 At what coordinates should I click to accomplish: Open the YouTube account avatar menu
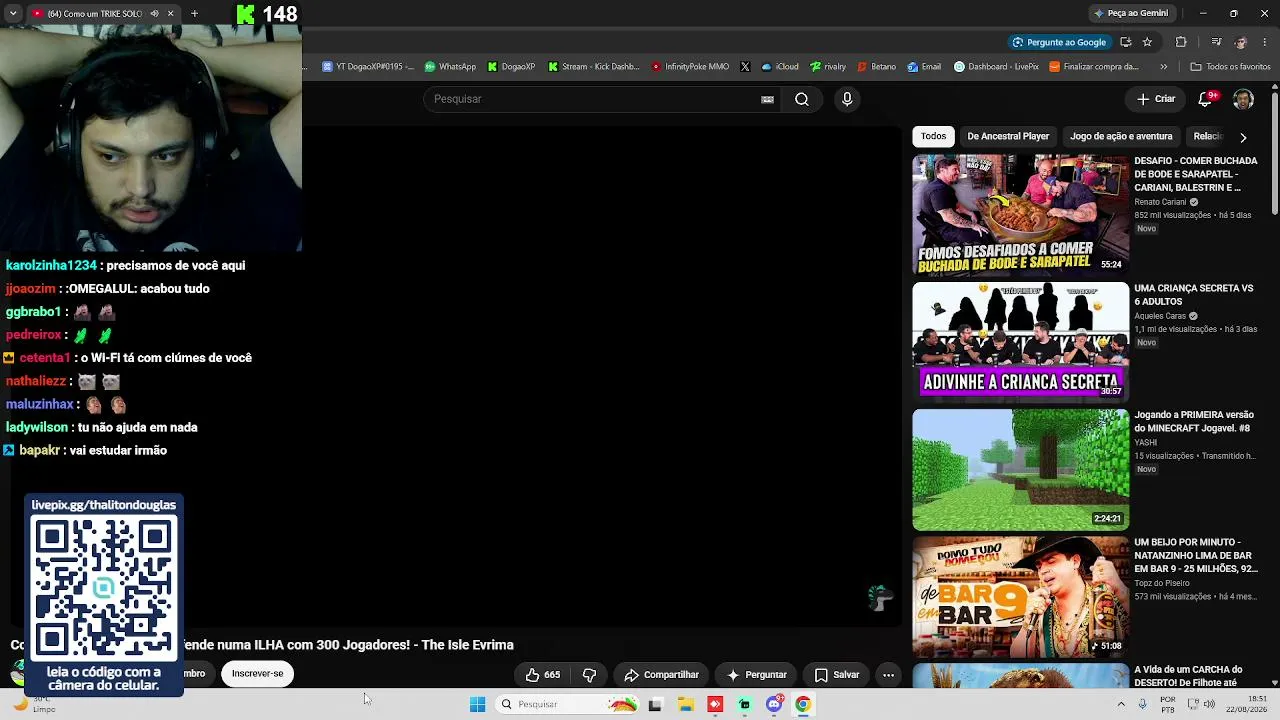(1243, 99)
